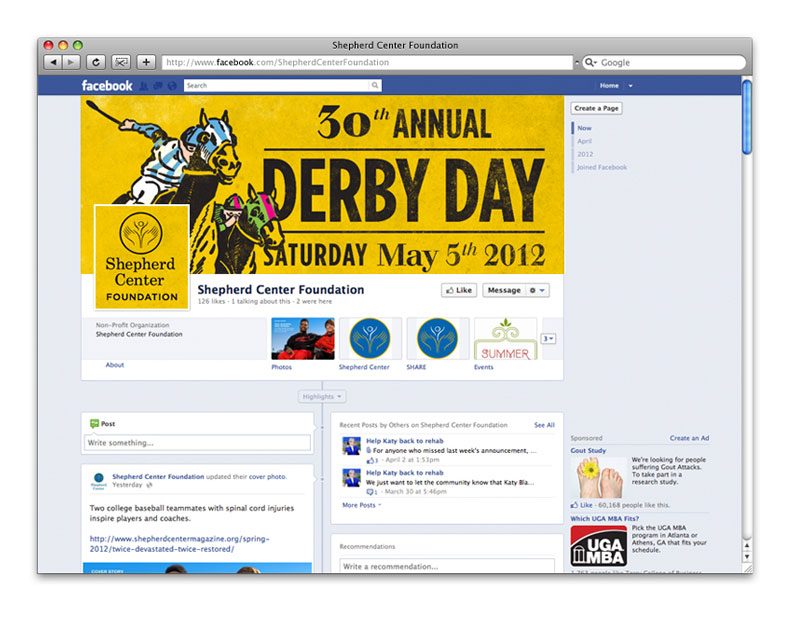Screen dimensions: 790x621
Task: Open the arrow next to the gear icon
Action: 542,291
